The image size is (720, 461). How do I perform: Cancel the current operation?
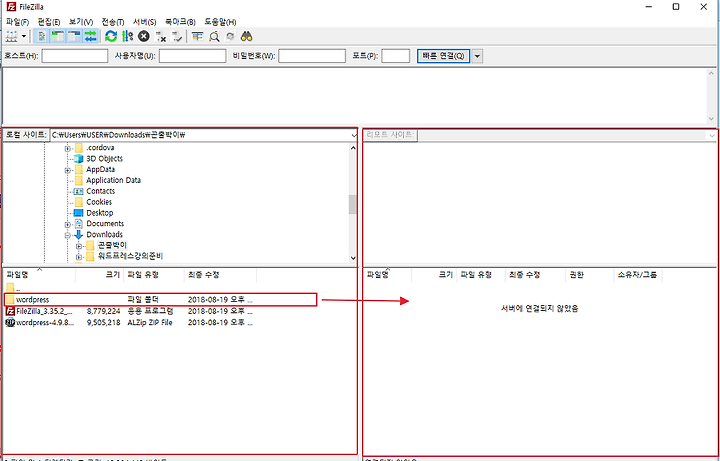[144, 36]
